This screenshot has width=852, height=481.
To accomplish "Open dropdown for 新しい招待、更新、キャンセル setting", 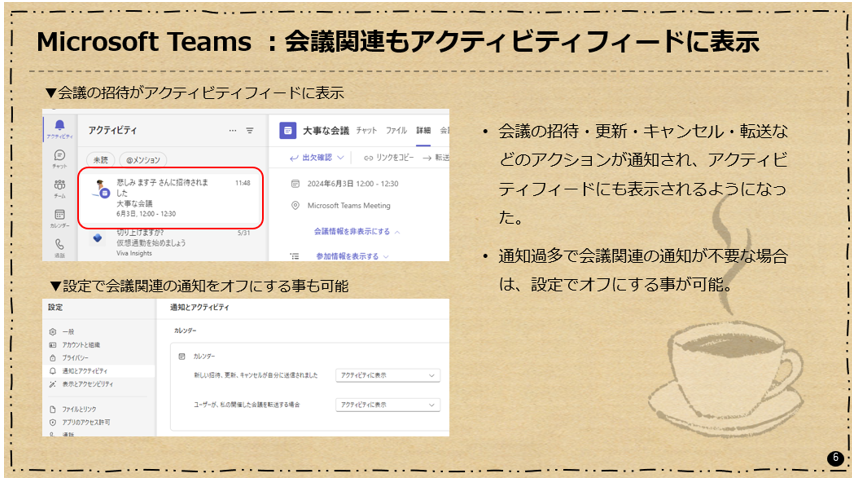I will [x=387, y=376].
